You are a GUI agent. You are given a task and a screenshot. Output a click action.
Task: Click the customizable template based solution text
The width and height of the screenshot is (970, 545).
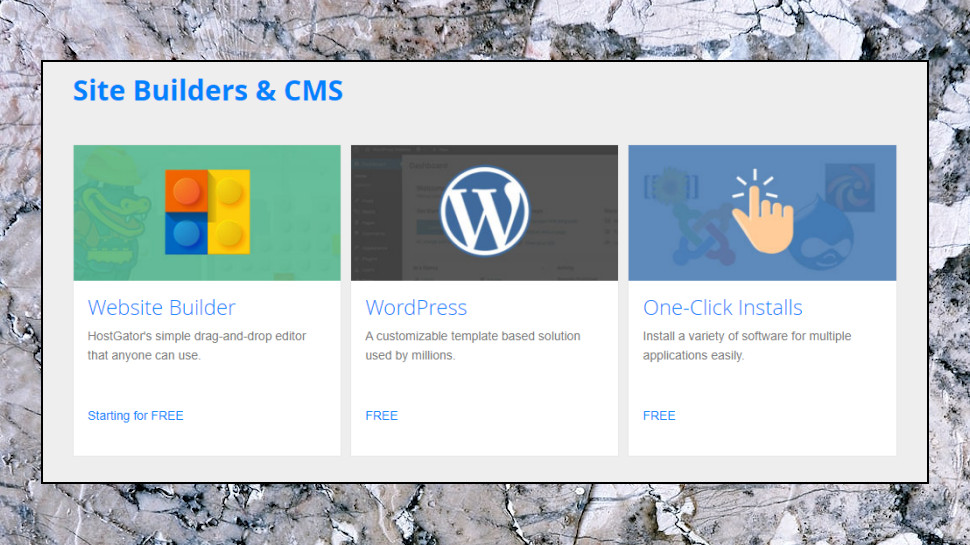click(x=473, y=346)
